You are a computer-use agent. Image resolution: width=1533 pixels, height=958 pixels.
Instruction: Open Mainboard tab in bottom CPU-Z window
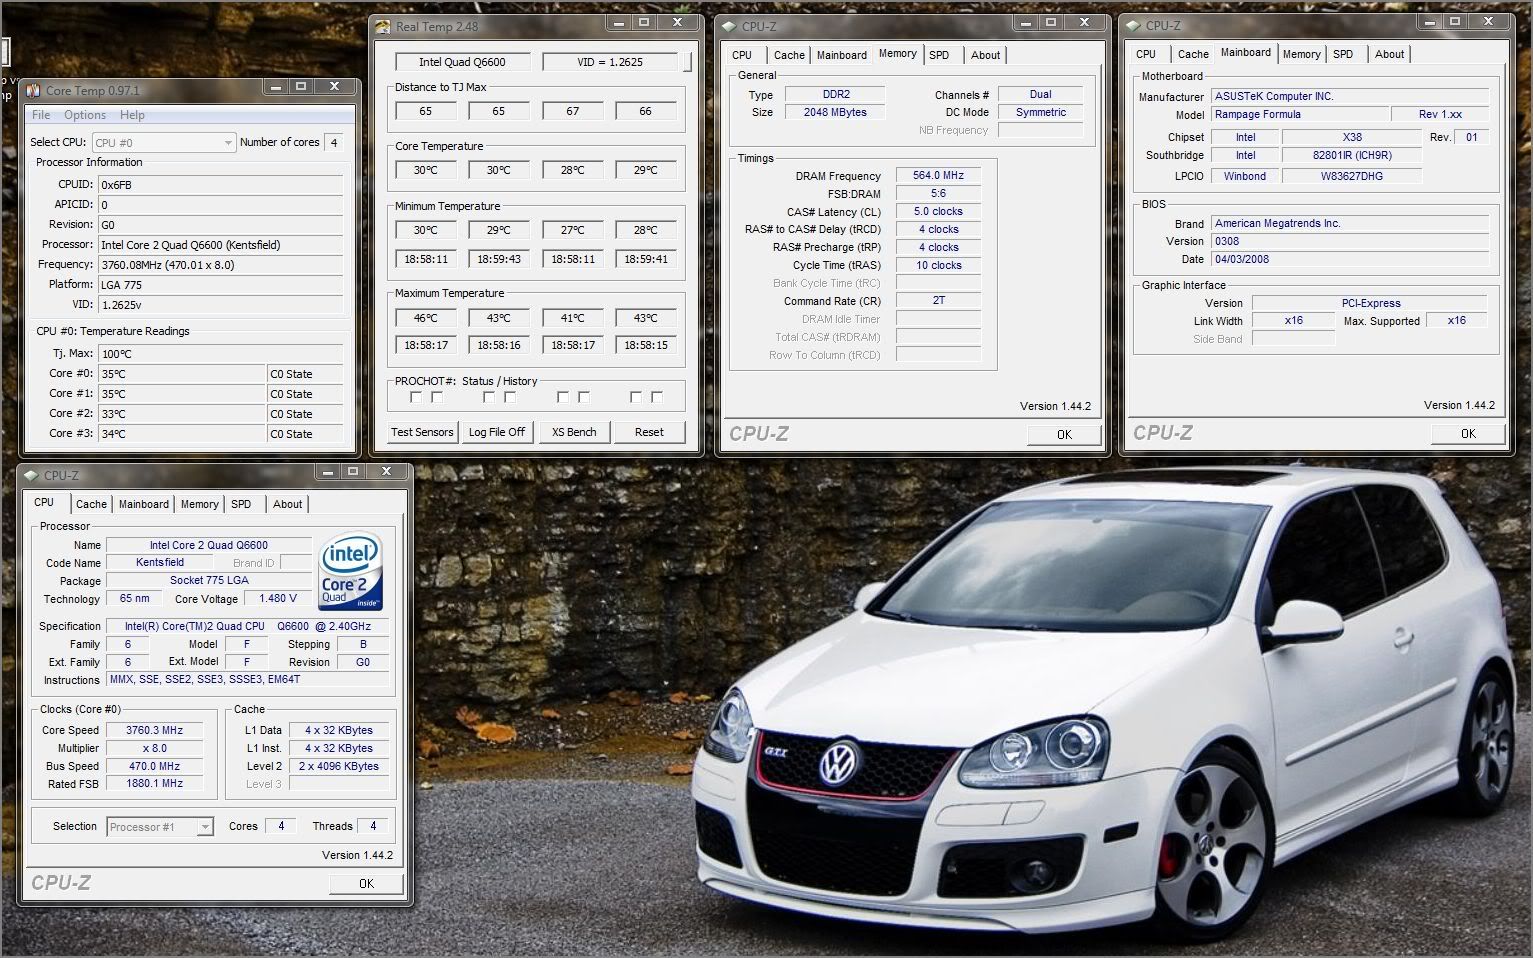coord(144,504)
